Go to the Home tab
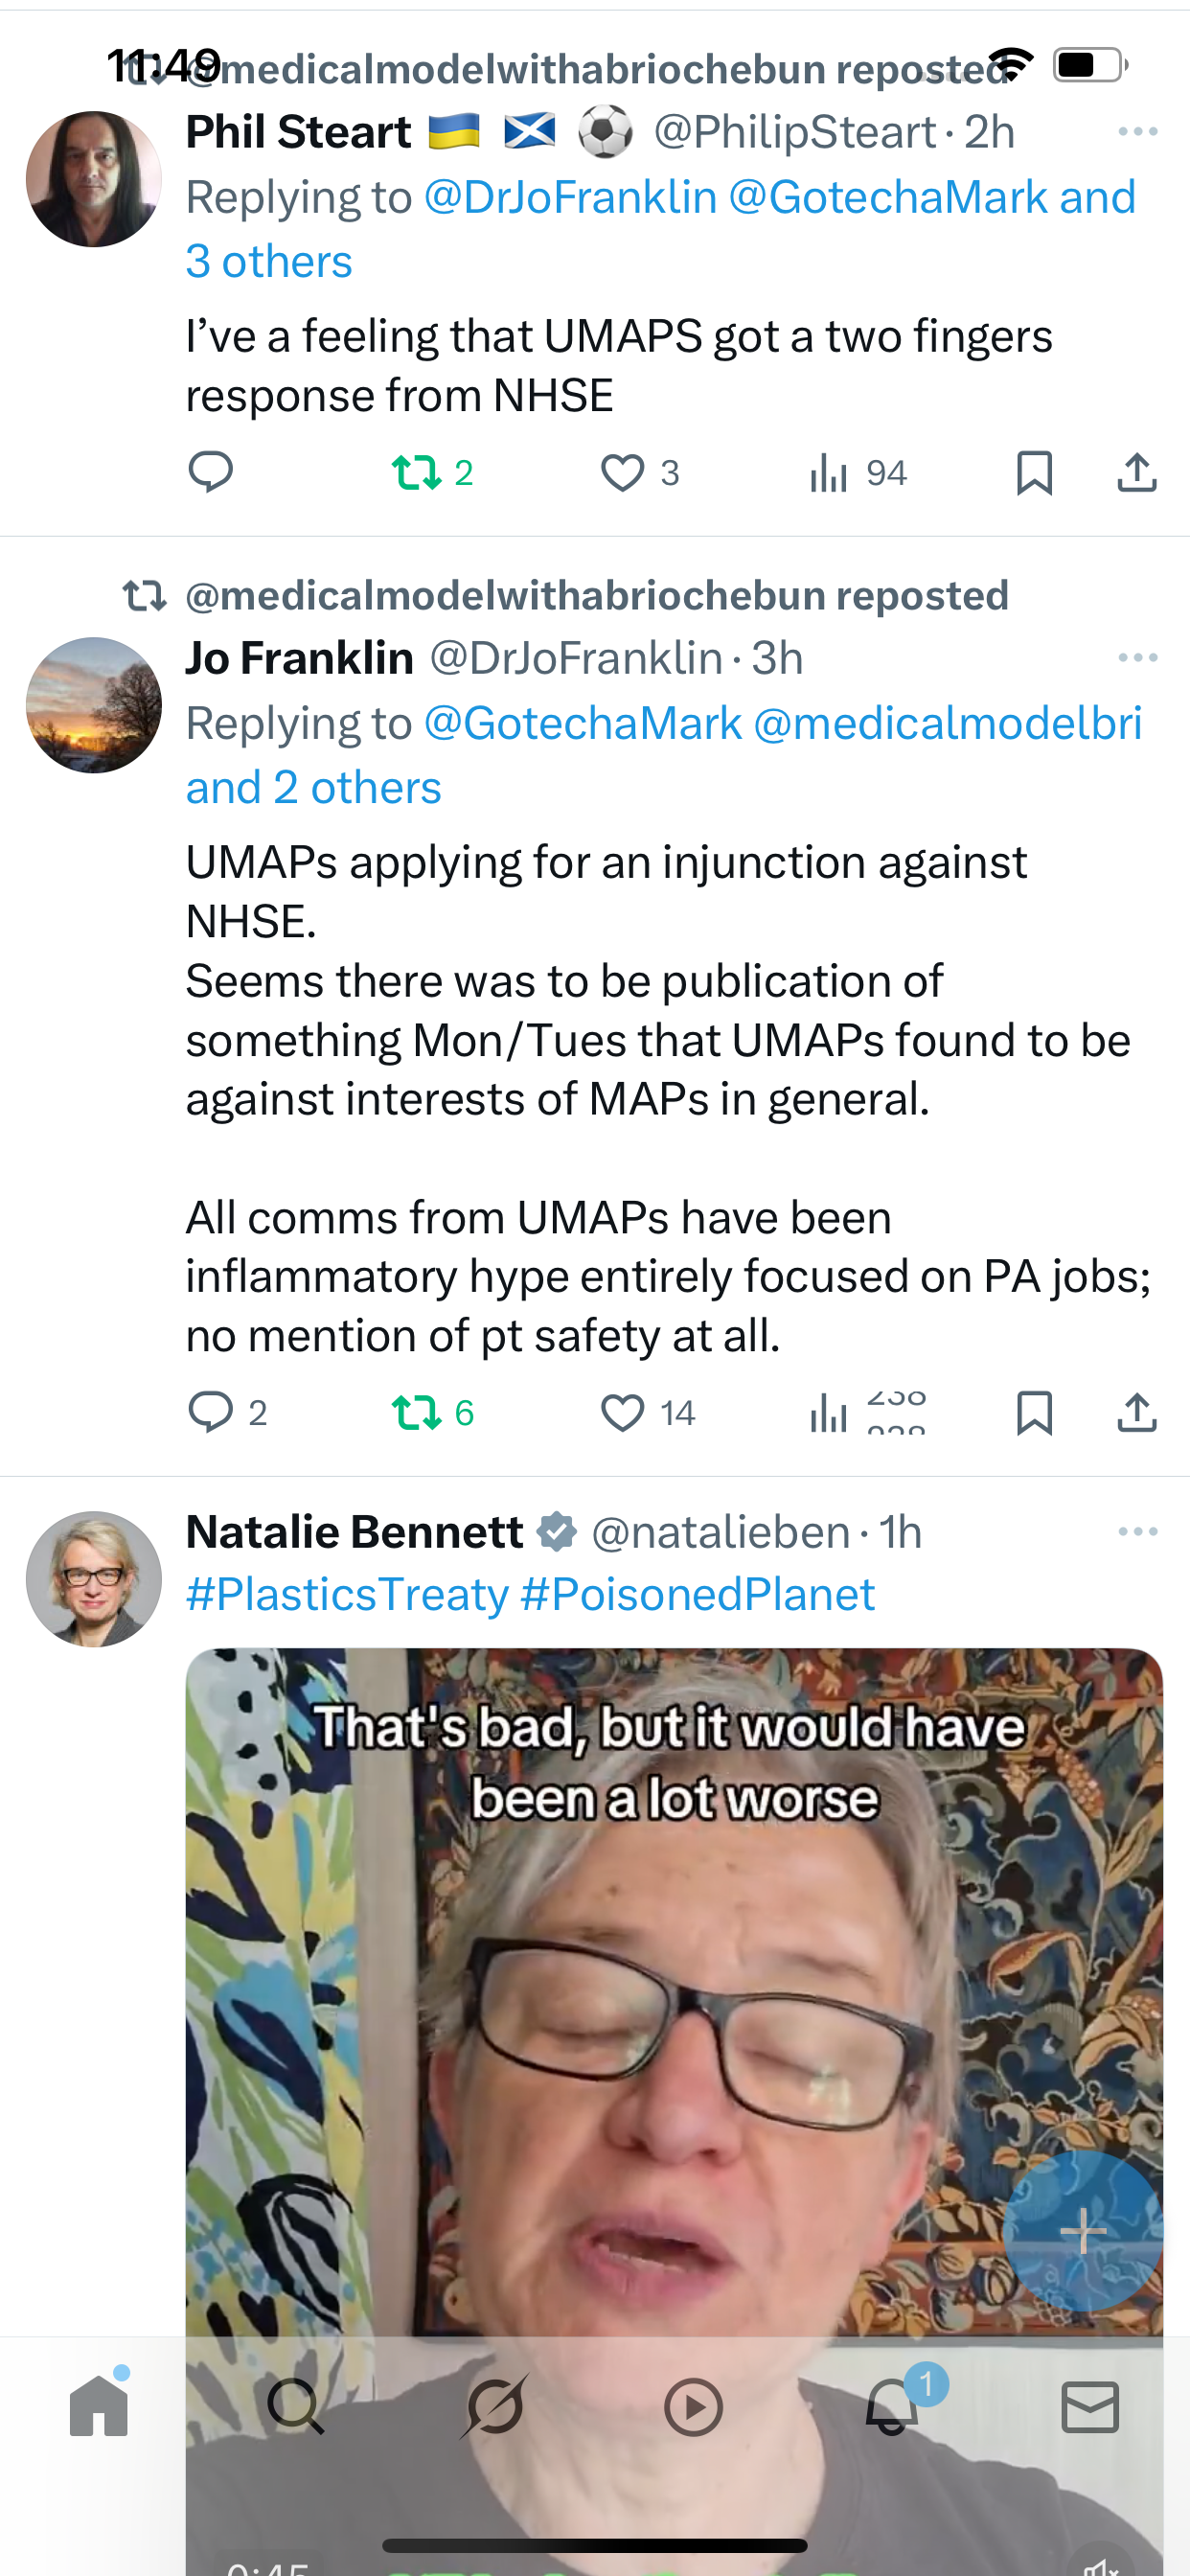1190x2576 pixels. 99,2406
